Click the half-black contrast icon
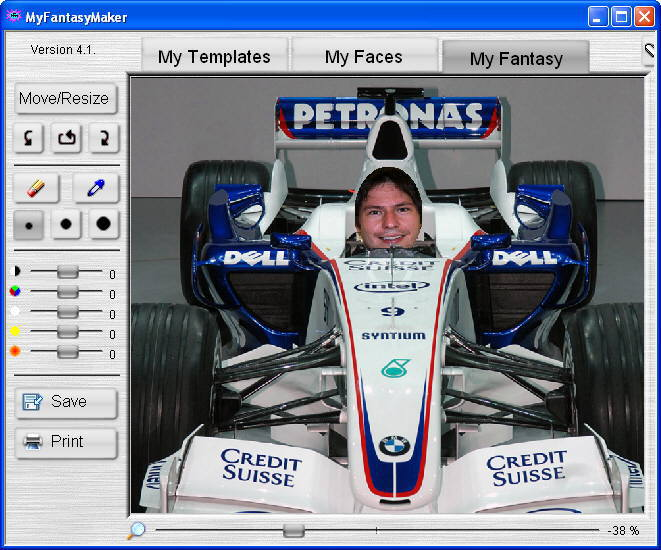The image size is (661, 550). point(15,271)
